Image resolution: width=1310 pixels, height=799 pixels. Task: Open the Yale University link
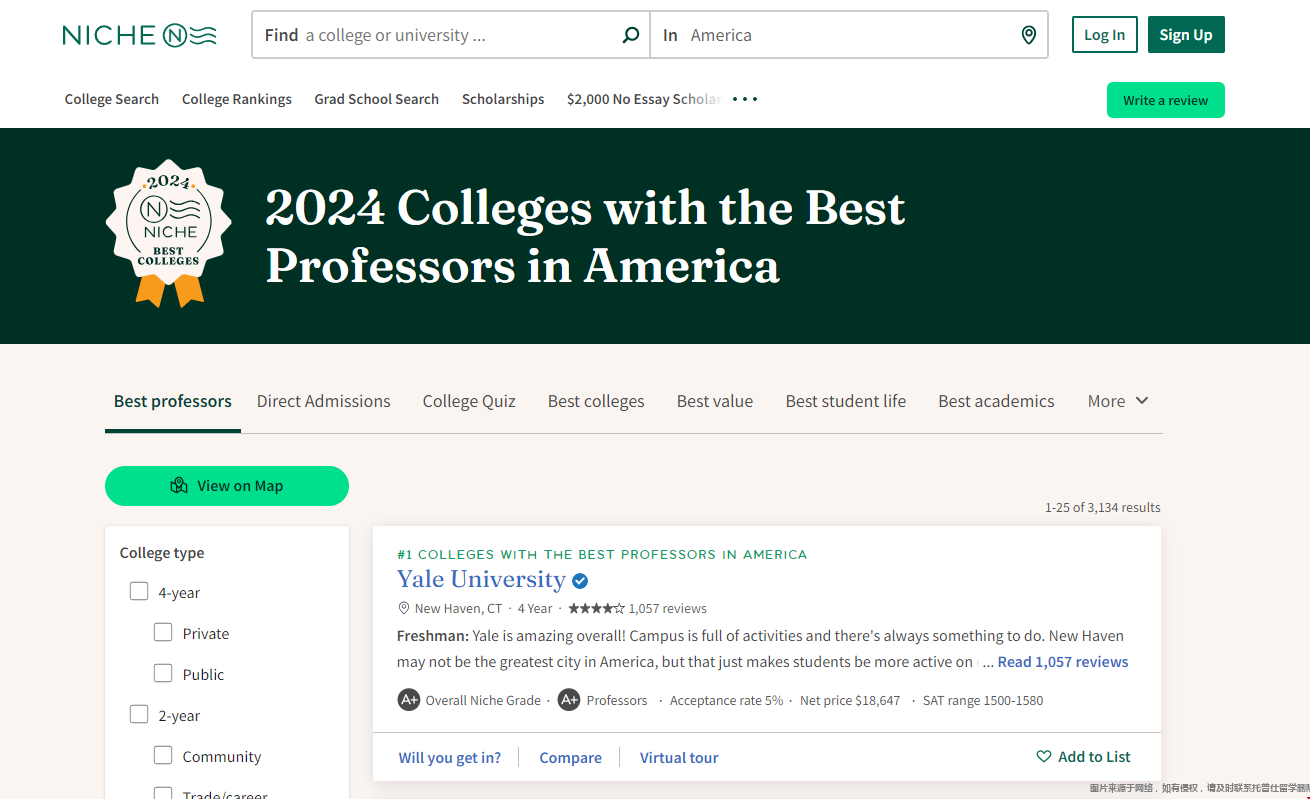[481, 579]
